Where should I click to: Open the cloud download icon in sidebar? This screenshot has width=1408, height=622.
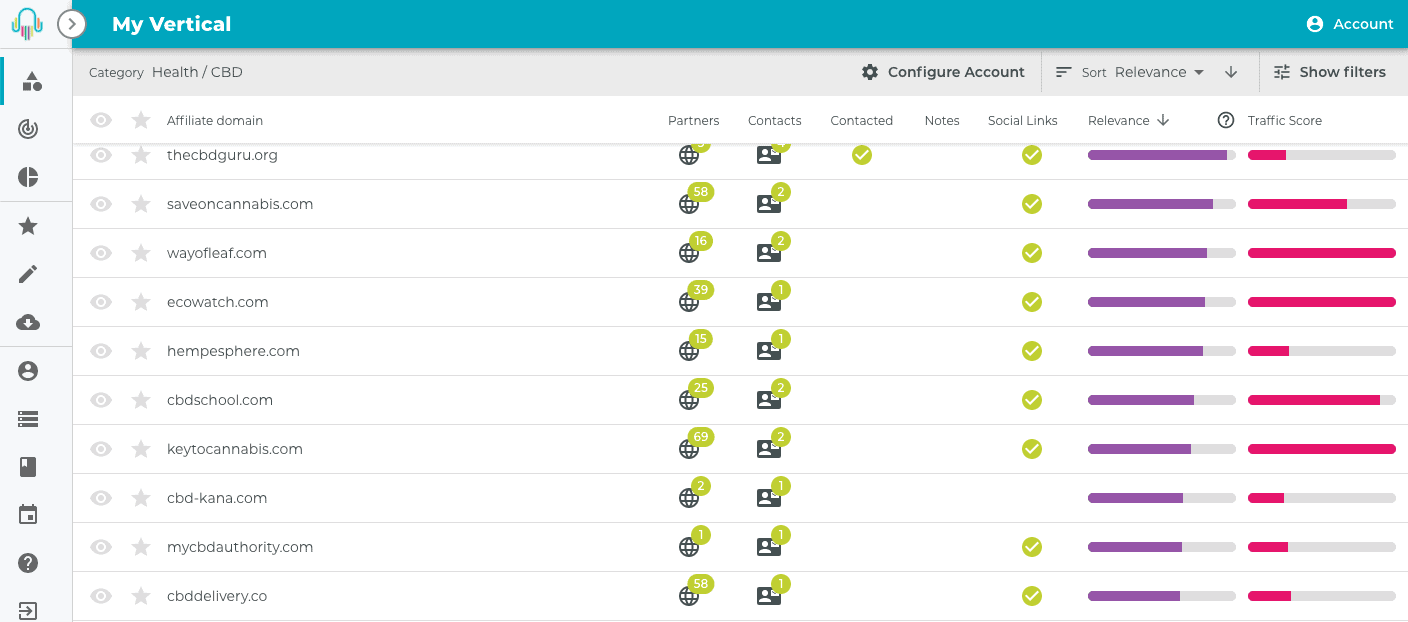pyautogui.click(x=29, y=322)
